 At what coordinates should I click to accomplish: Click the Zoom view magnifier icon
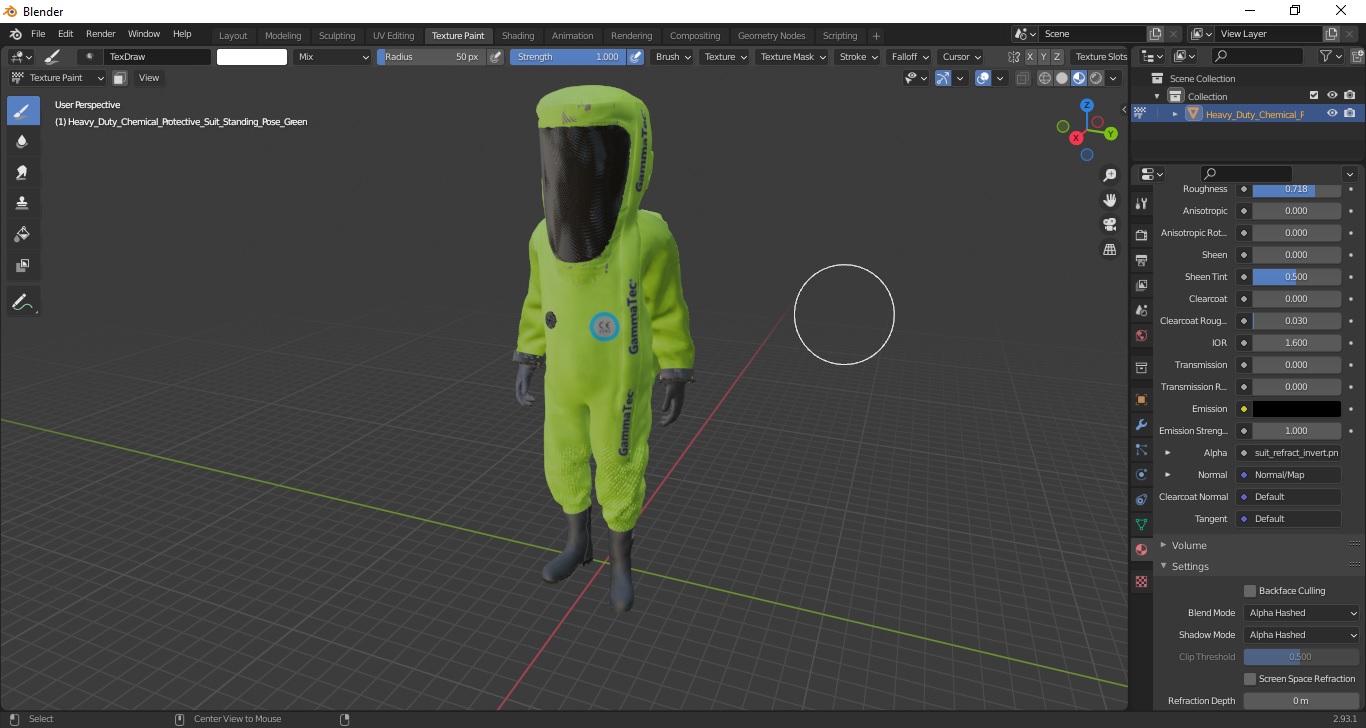[1109, 175]
